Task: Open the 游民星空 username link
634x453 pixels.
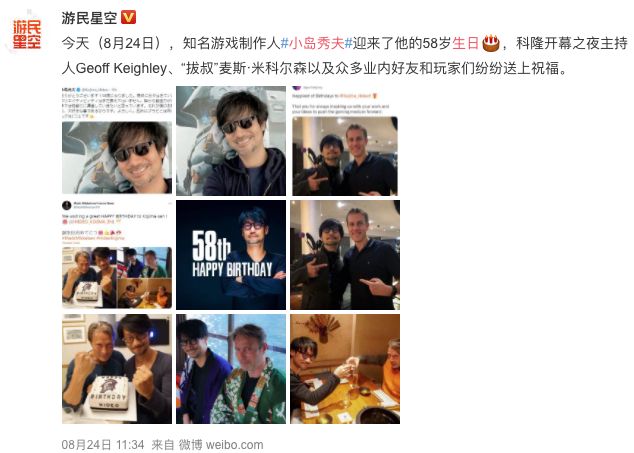Action: (89, 18)
